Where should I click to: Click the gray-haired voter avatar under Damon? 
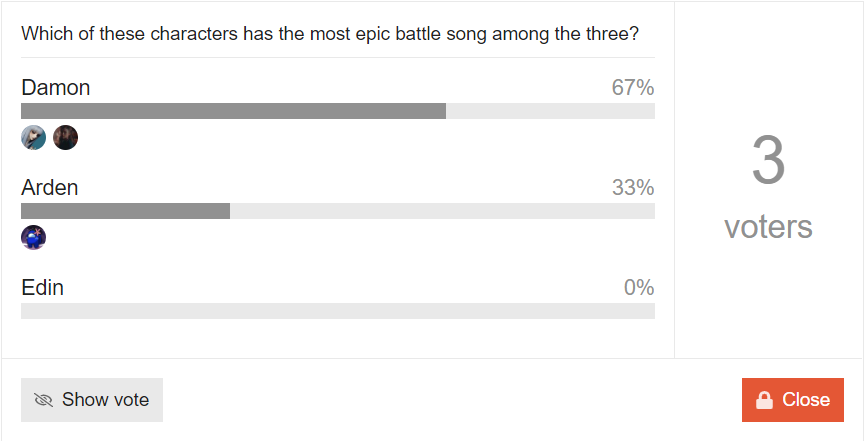click(x=34, y=138)
